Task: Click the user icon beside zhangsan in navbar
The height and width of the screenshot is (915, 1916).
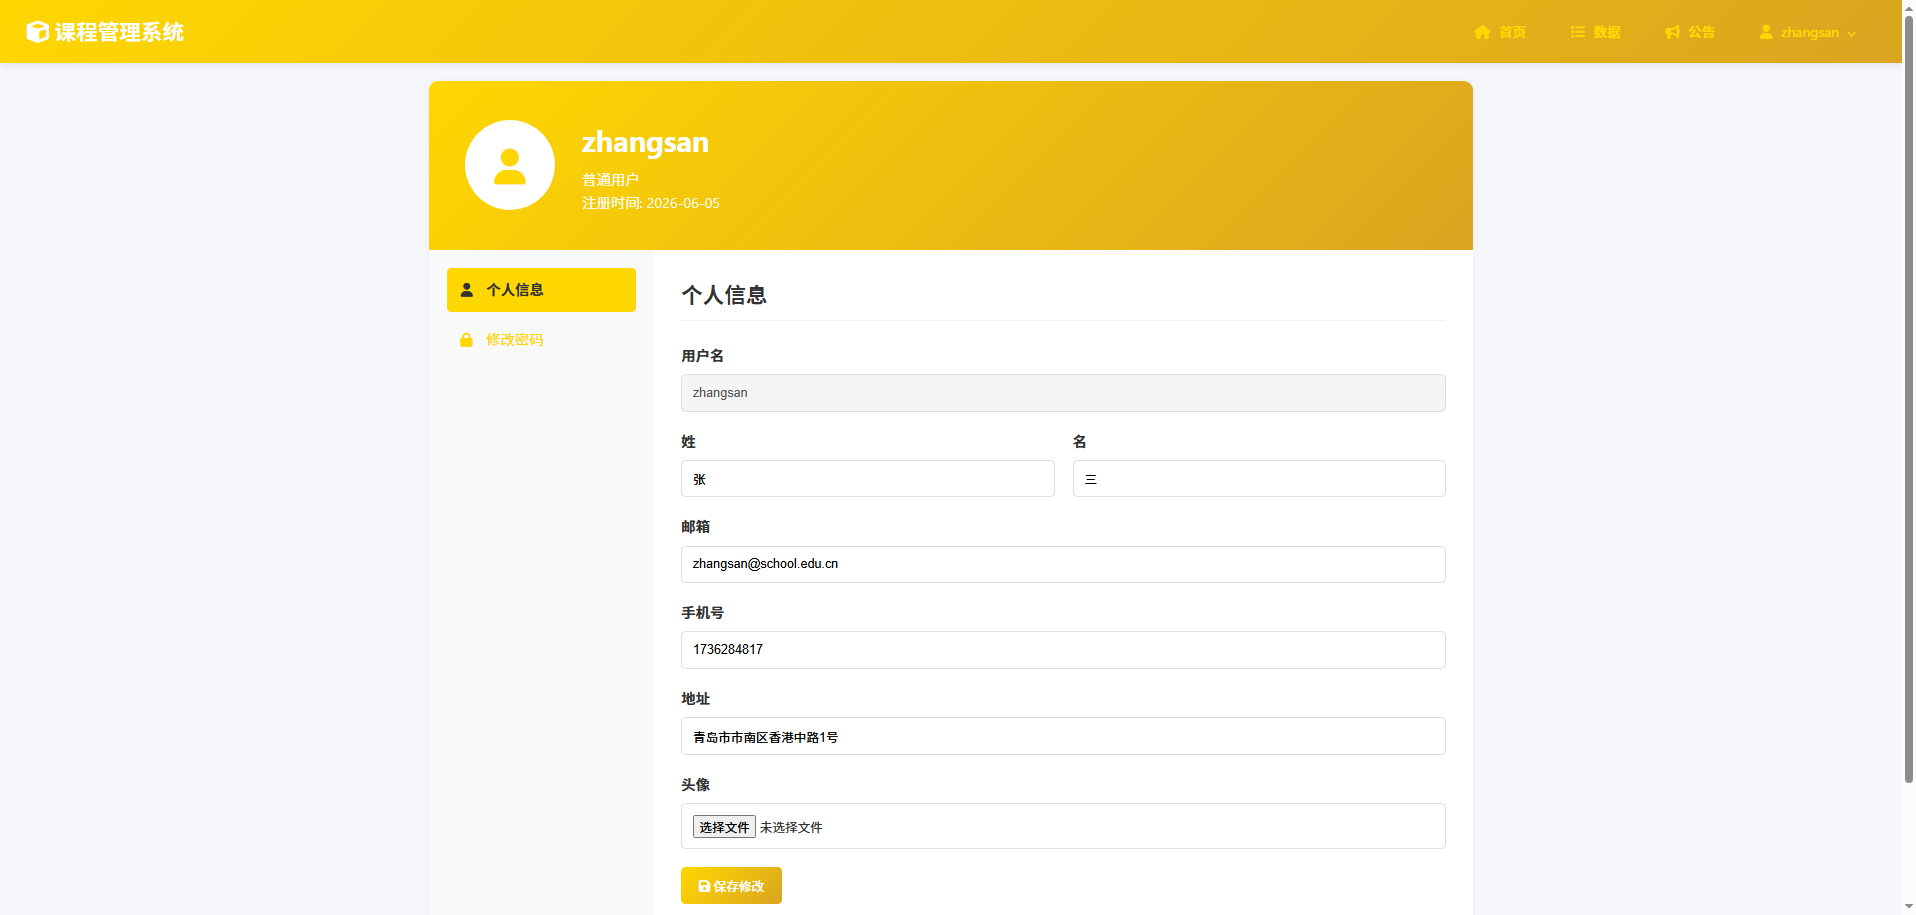Action: tap(1766, 32)
